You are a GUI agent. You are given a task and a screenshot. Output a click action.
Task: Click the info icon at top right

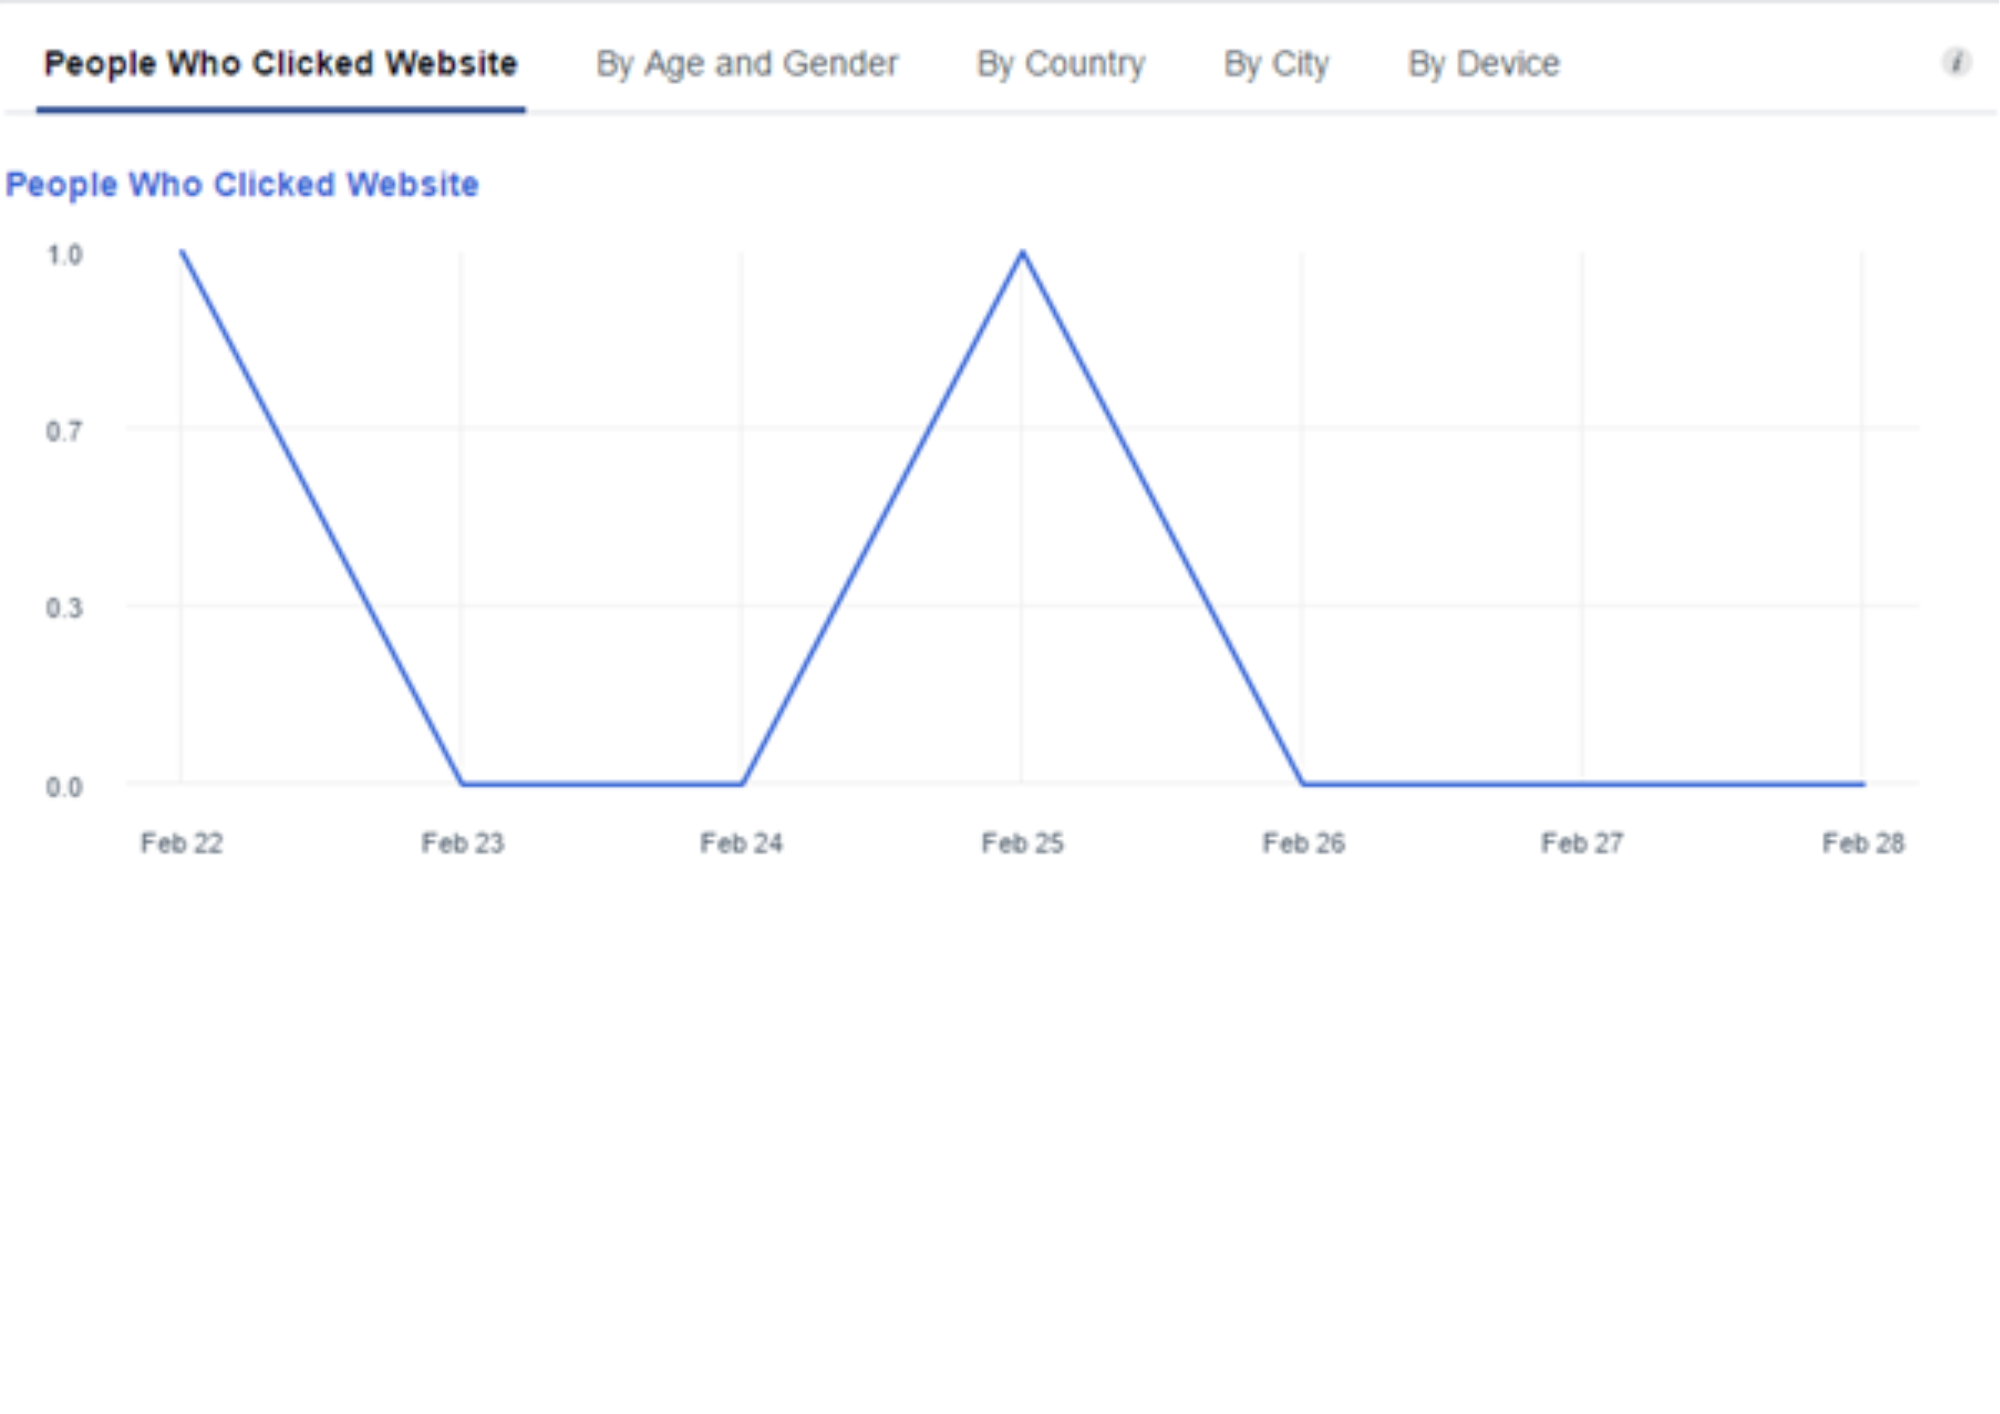pos(1956,62)
